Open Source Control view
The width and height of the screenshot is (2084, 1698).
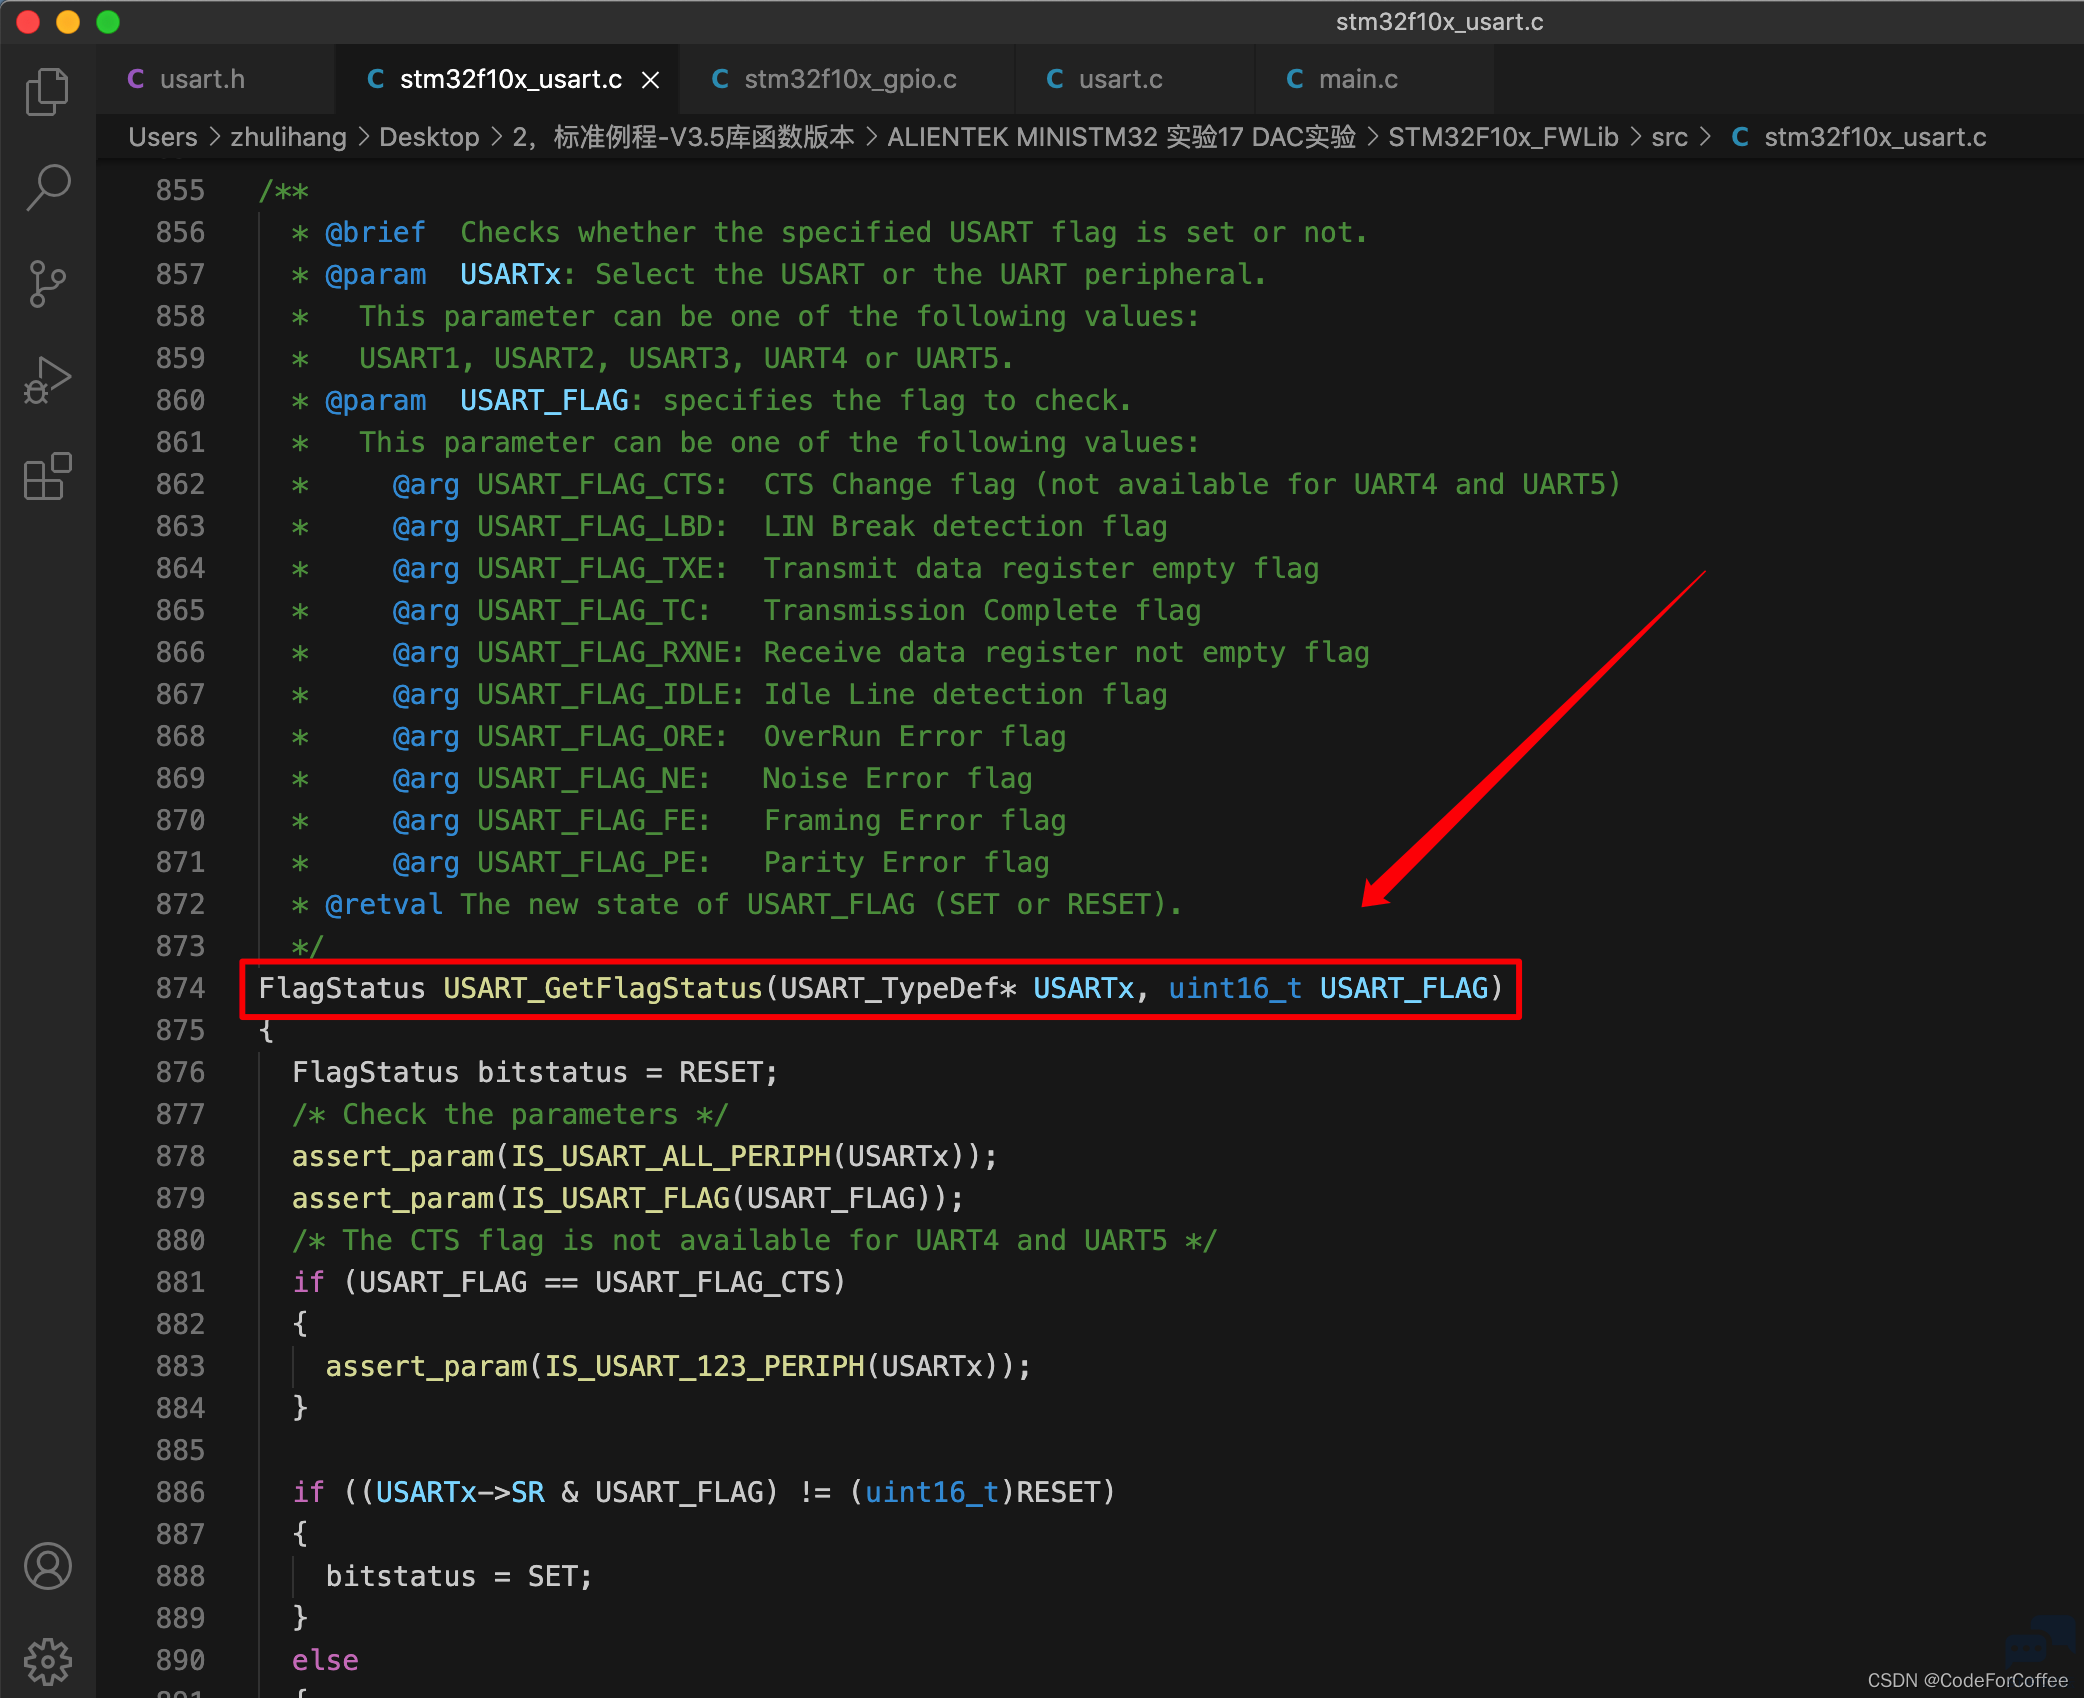tap(47, 284)
